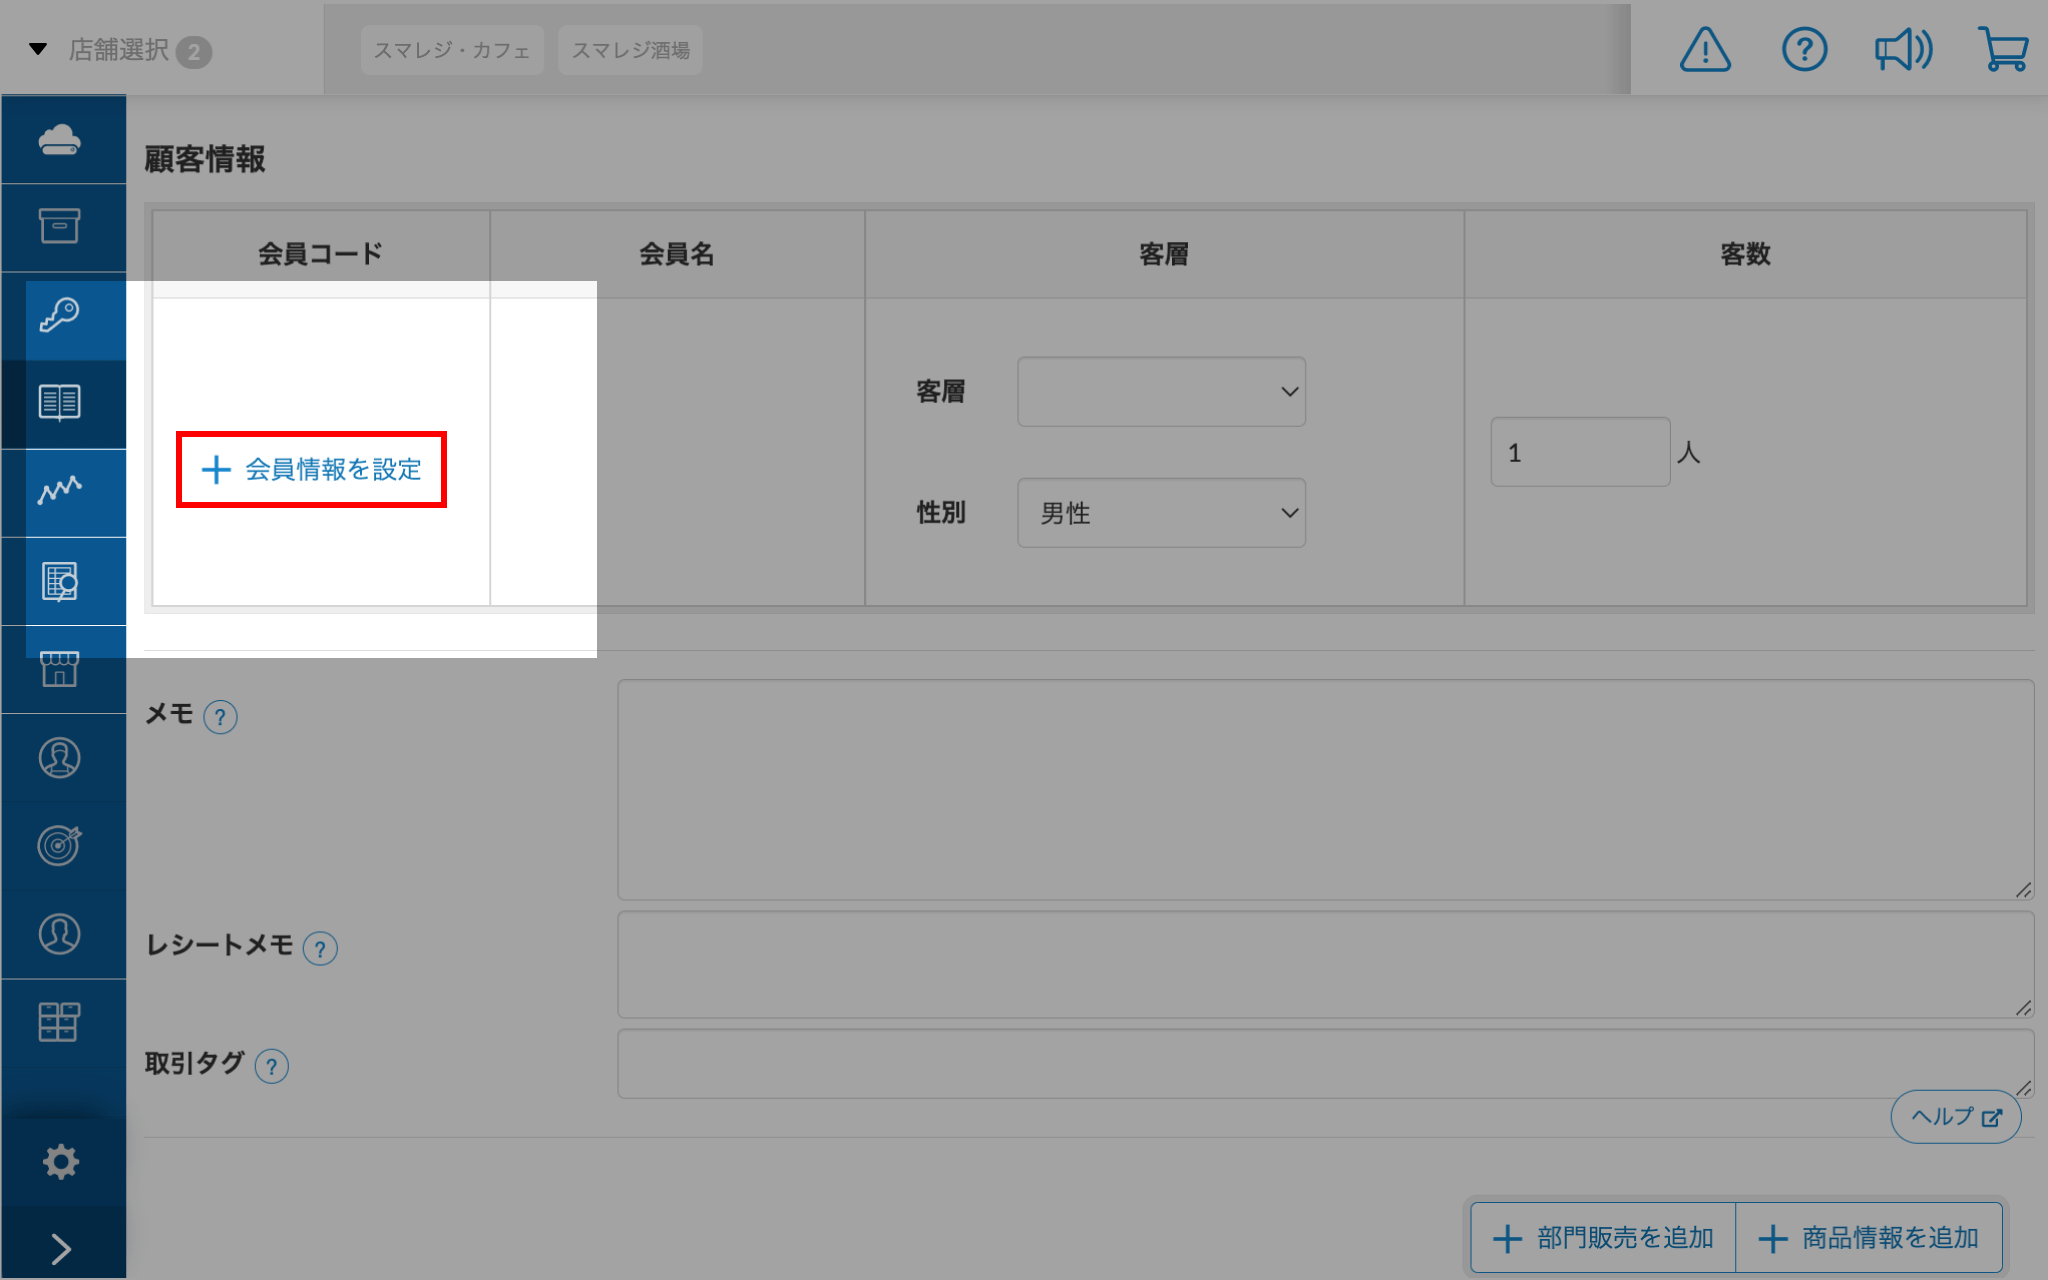Open the ヘルプ external link button
The image size is (2048, 1280).
coord(1956,1117)
